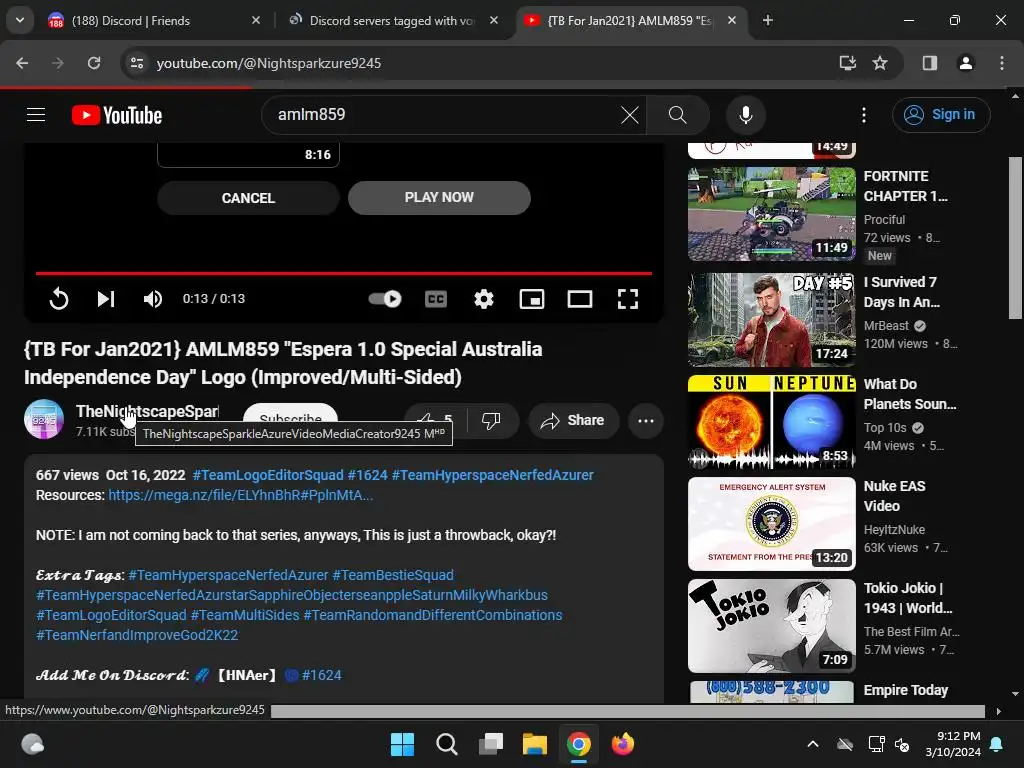Clear the search text with X icon
1024x768 pixels.
click(630, 115)
